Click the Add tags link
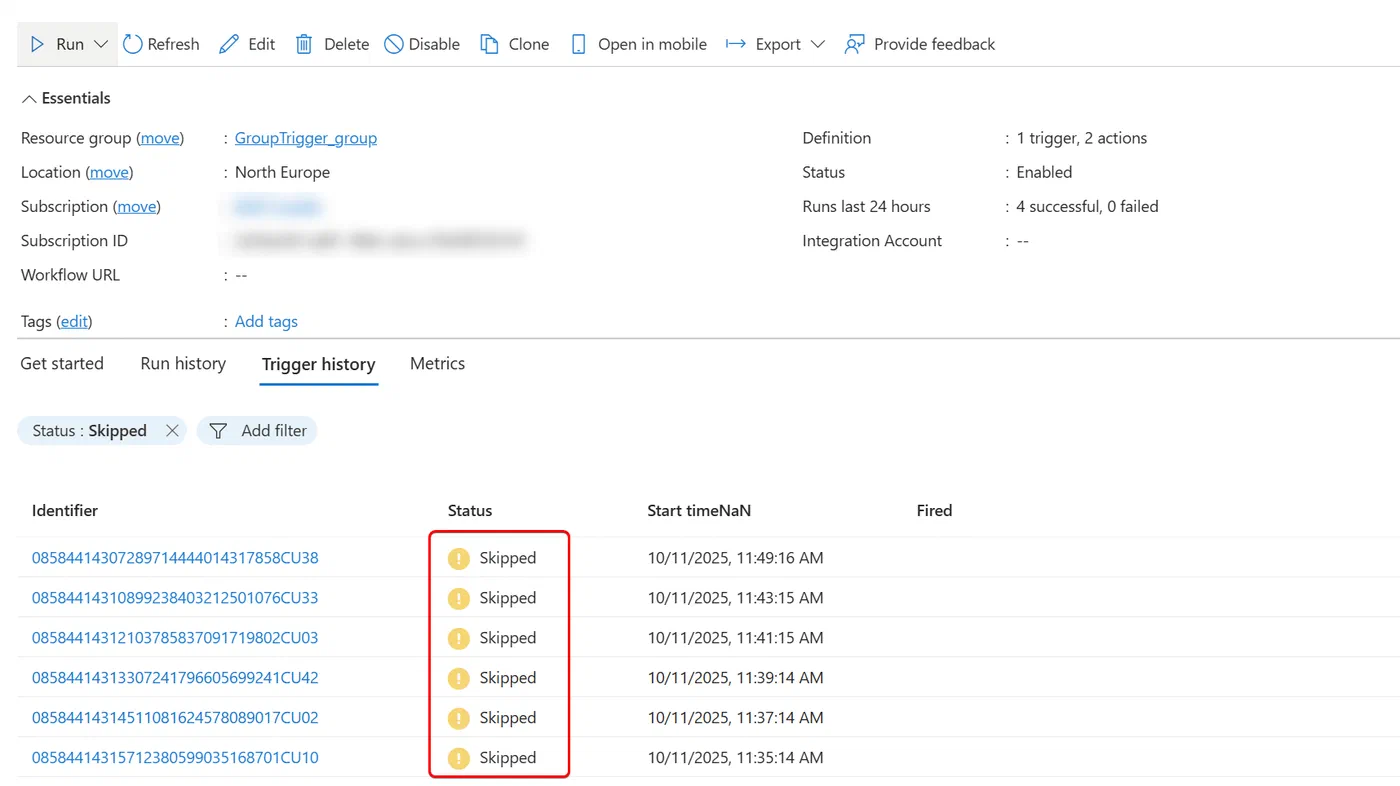Viewport: 1400px width, 786px height. (x=266, y=321)
